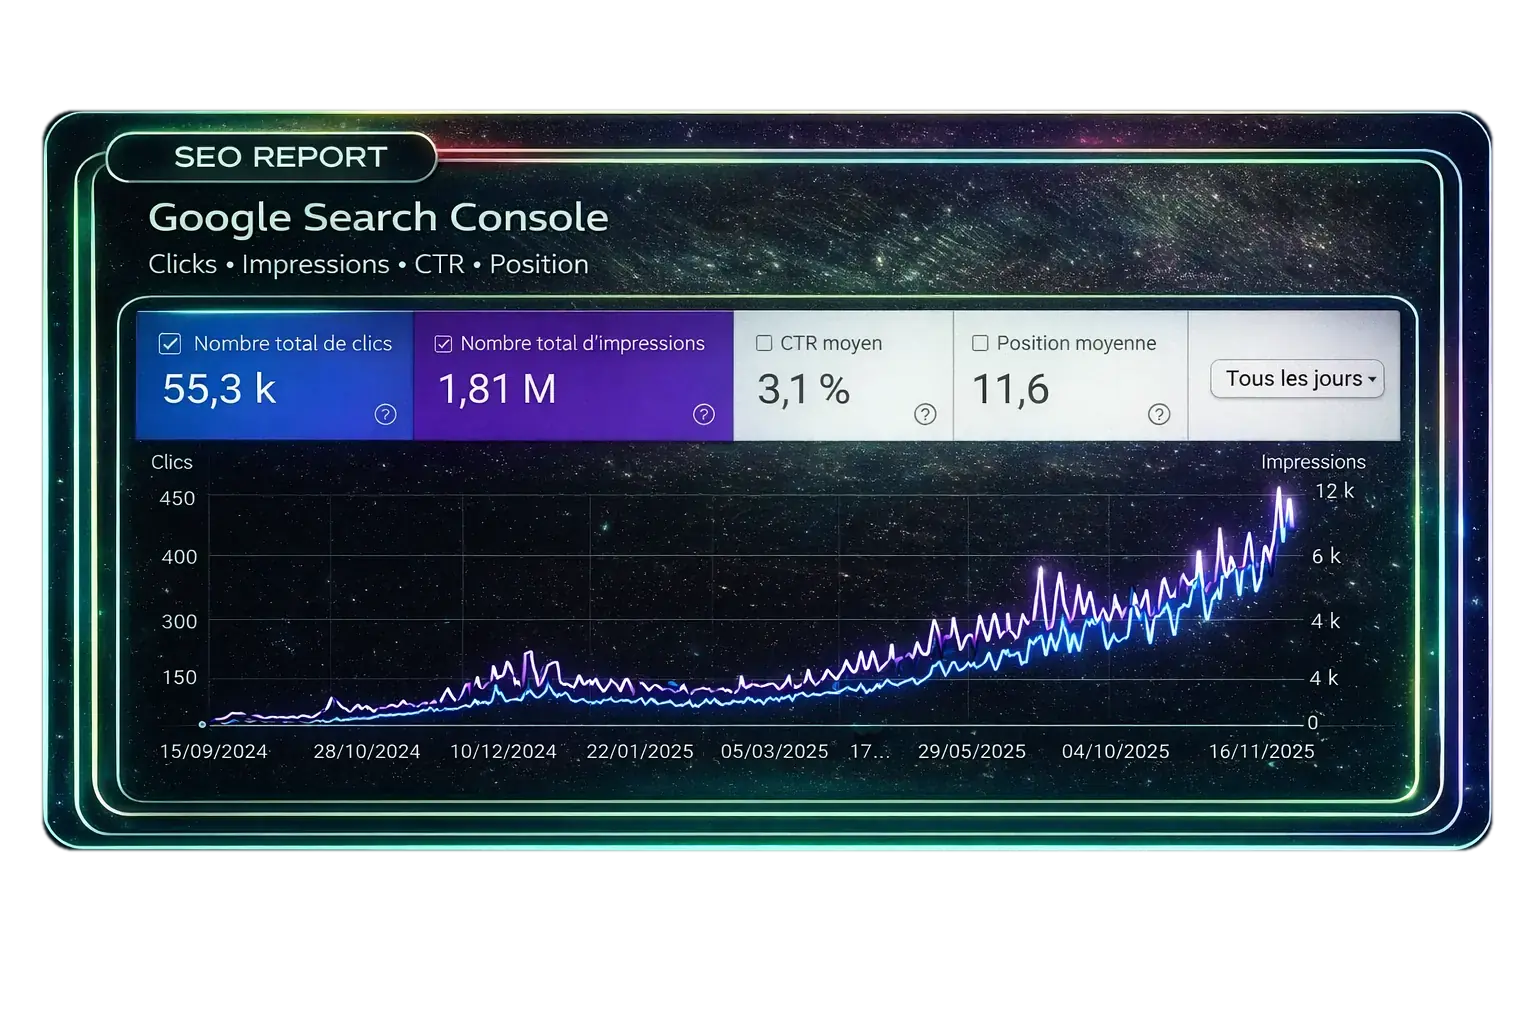
Task: Click the 10/12/2024 date label
Action: (503, 751)
